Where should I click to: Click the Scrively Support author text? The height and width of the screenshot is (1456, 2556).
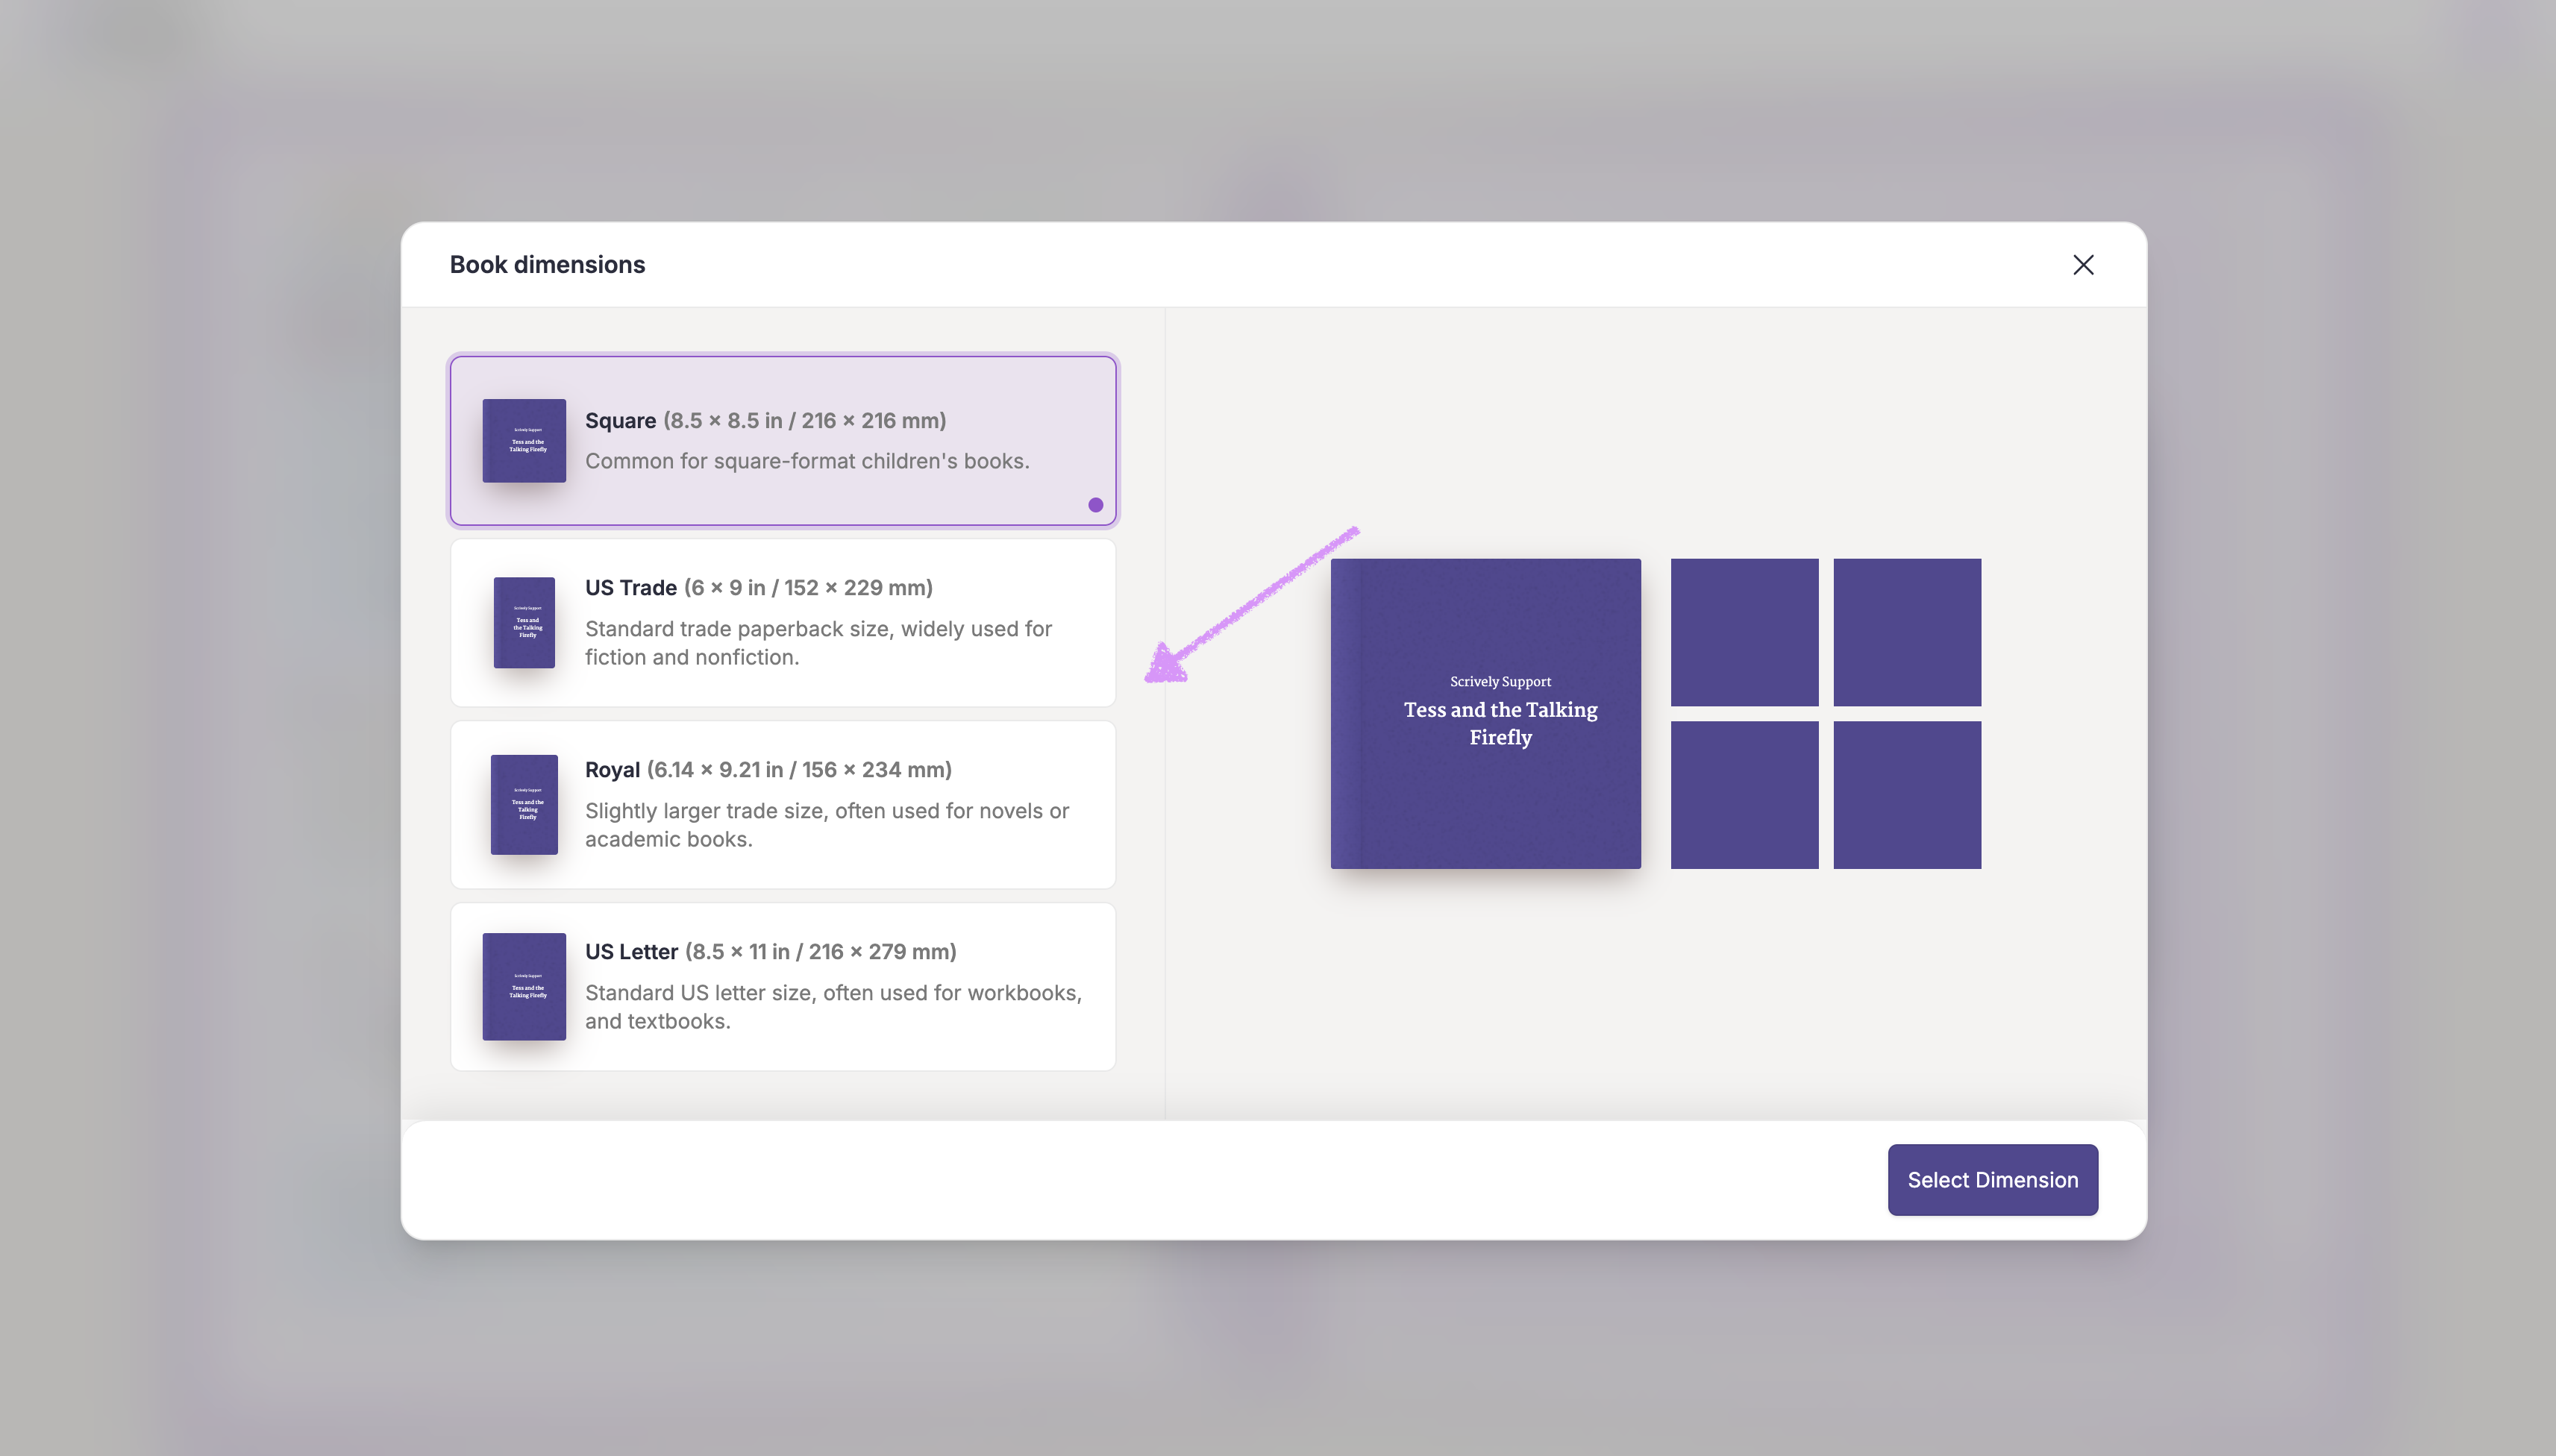(x=1500, y=682)
